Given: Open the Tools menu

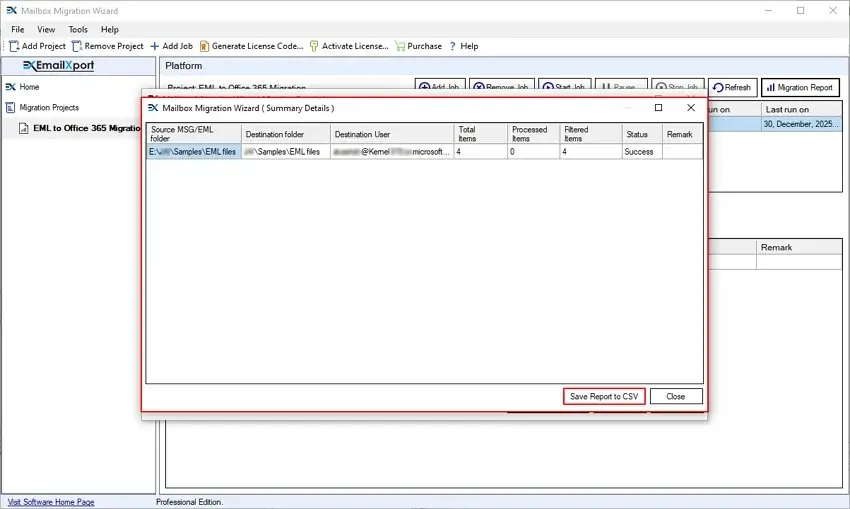Looking at the screenshot, I should click(x=78, y=29).
